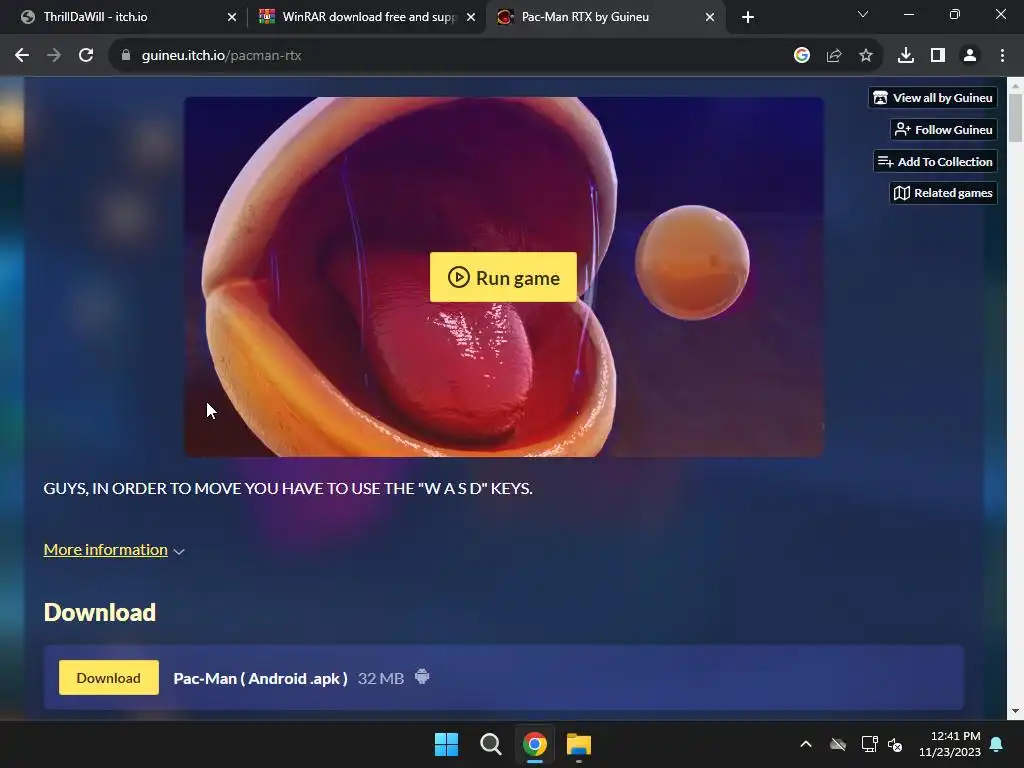Follow Guineu on itch.io
Image resolution: width=1024 pixels, height=768 pixels.
(x=944, y=130)
